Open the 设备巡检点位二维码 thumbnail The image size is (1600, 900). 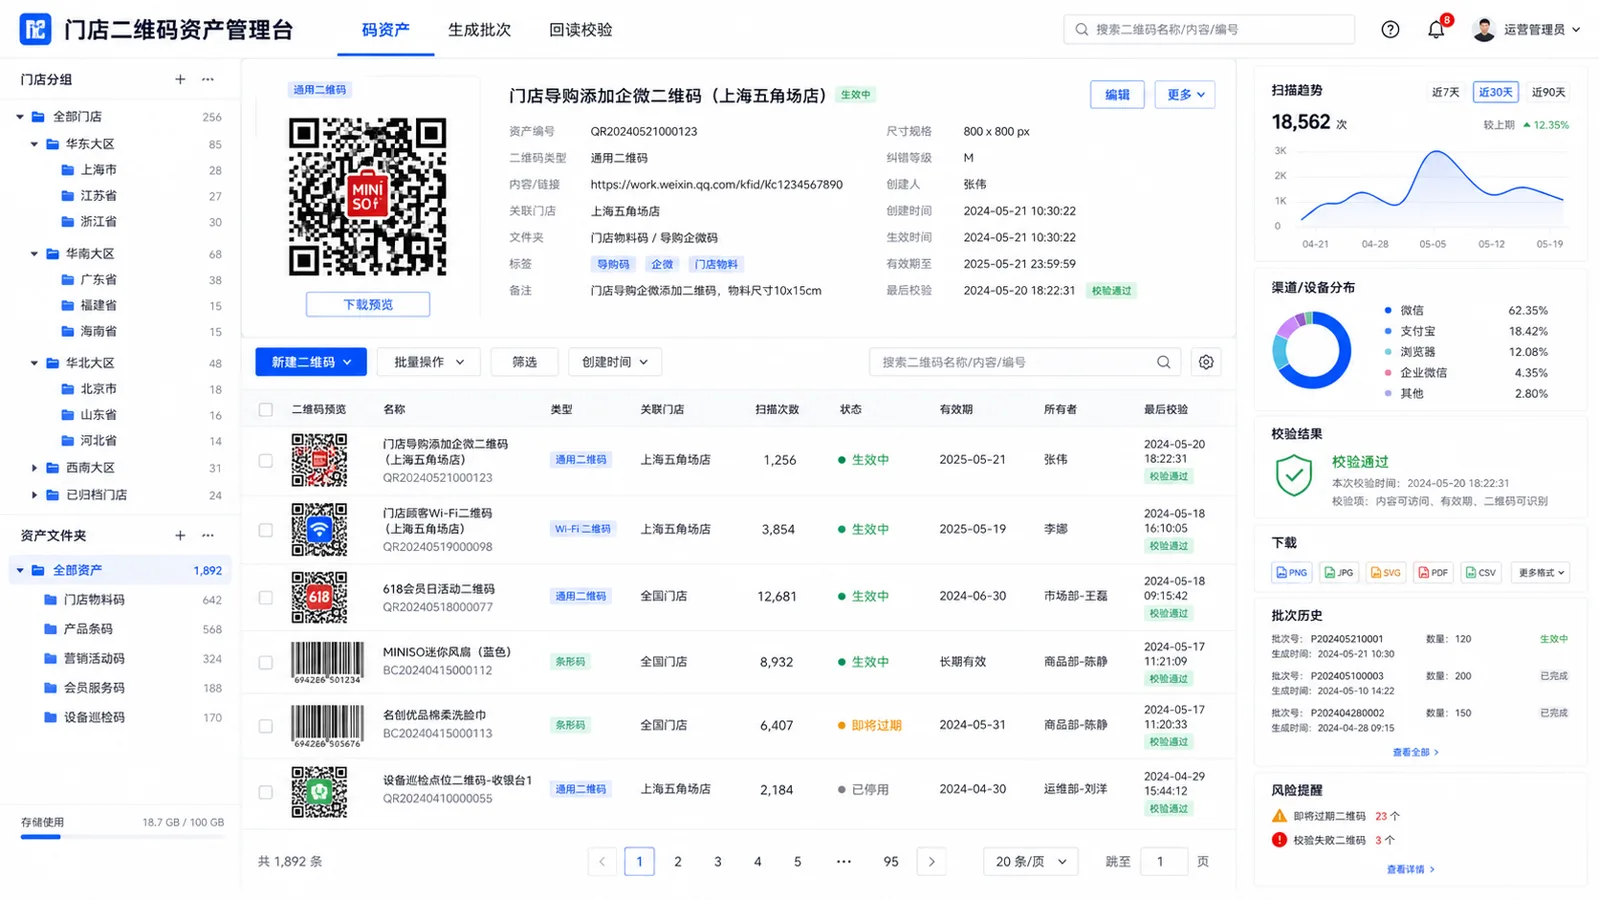[x=319, y=792]
